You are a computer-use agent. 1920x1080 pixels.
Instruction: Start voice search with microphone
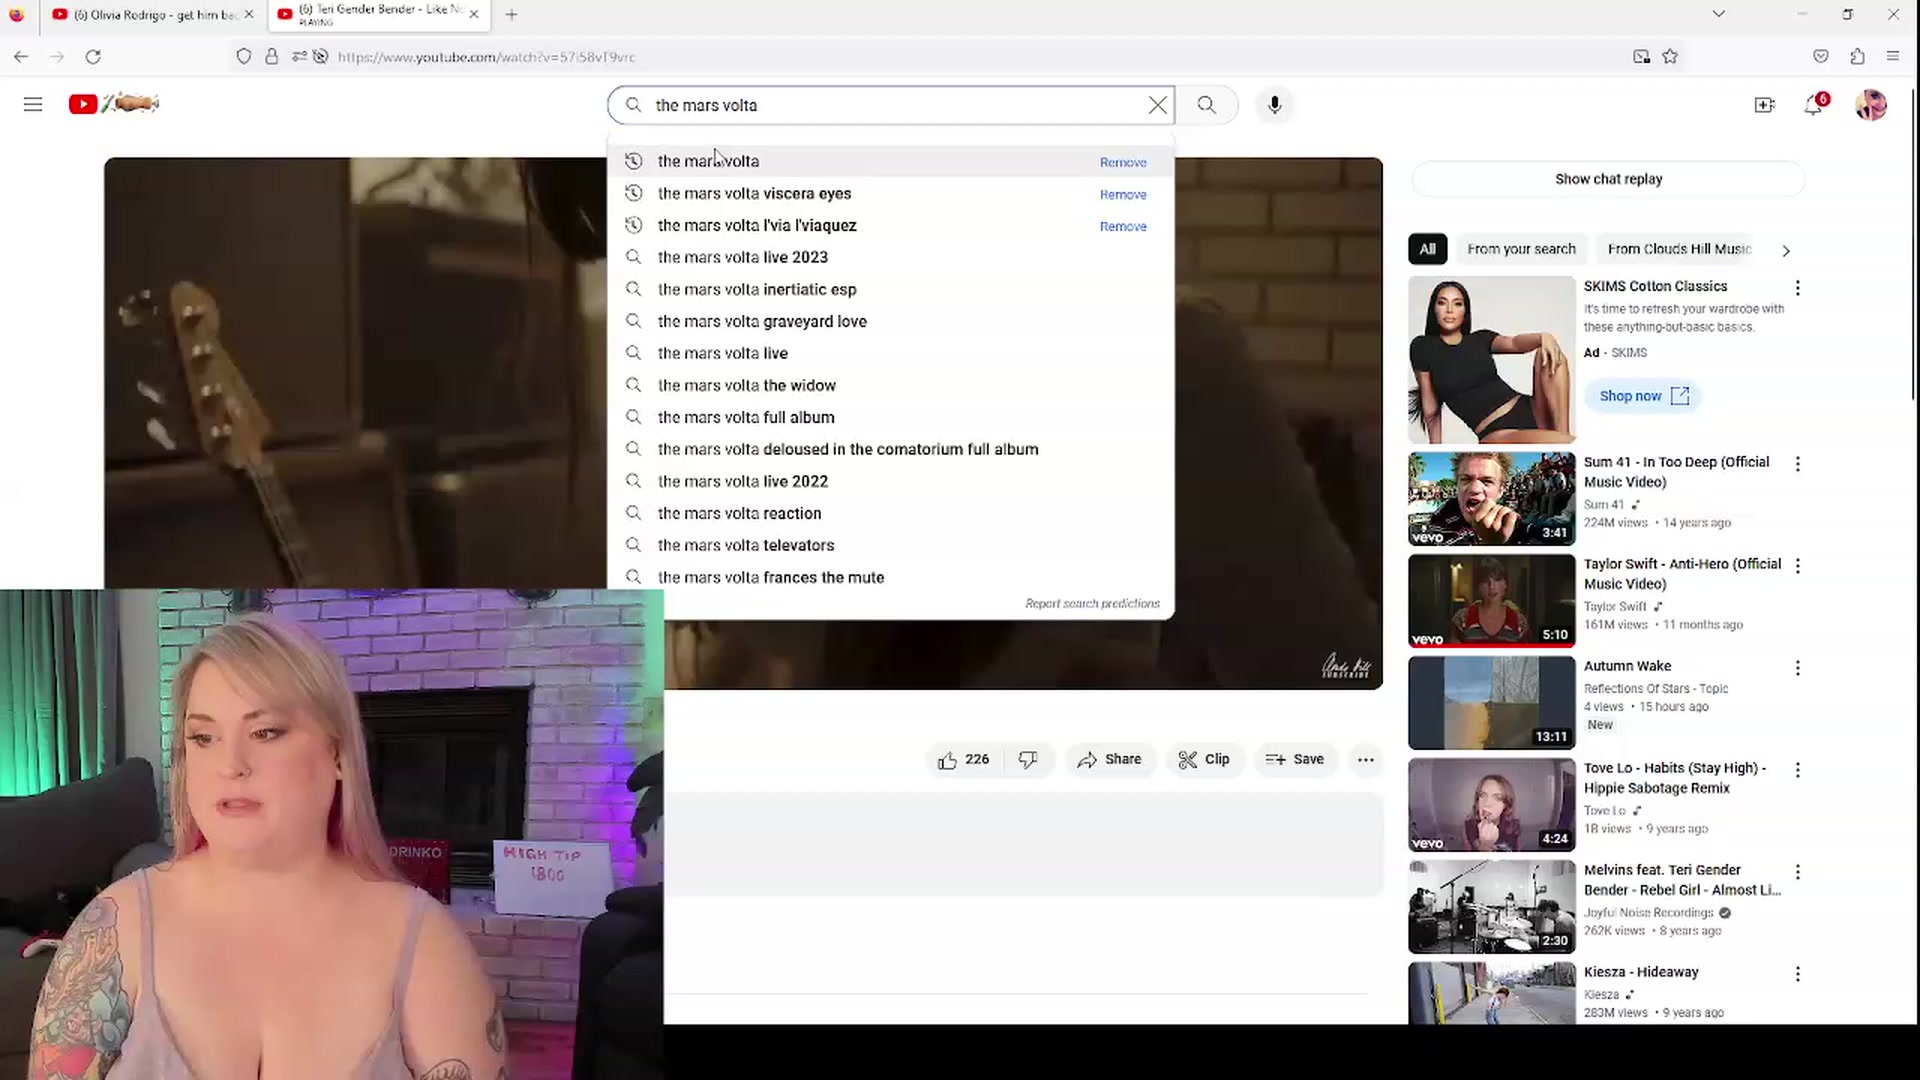pos(1274,105)
